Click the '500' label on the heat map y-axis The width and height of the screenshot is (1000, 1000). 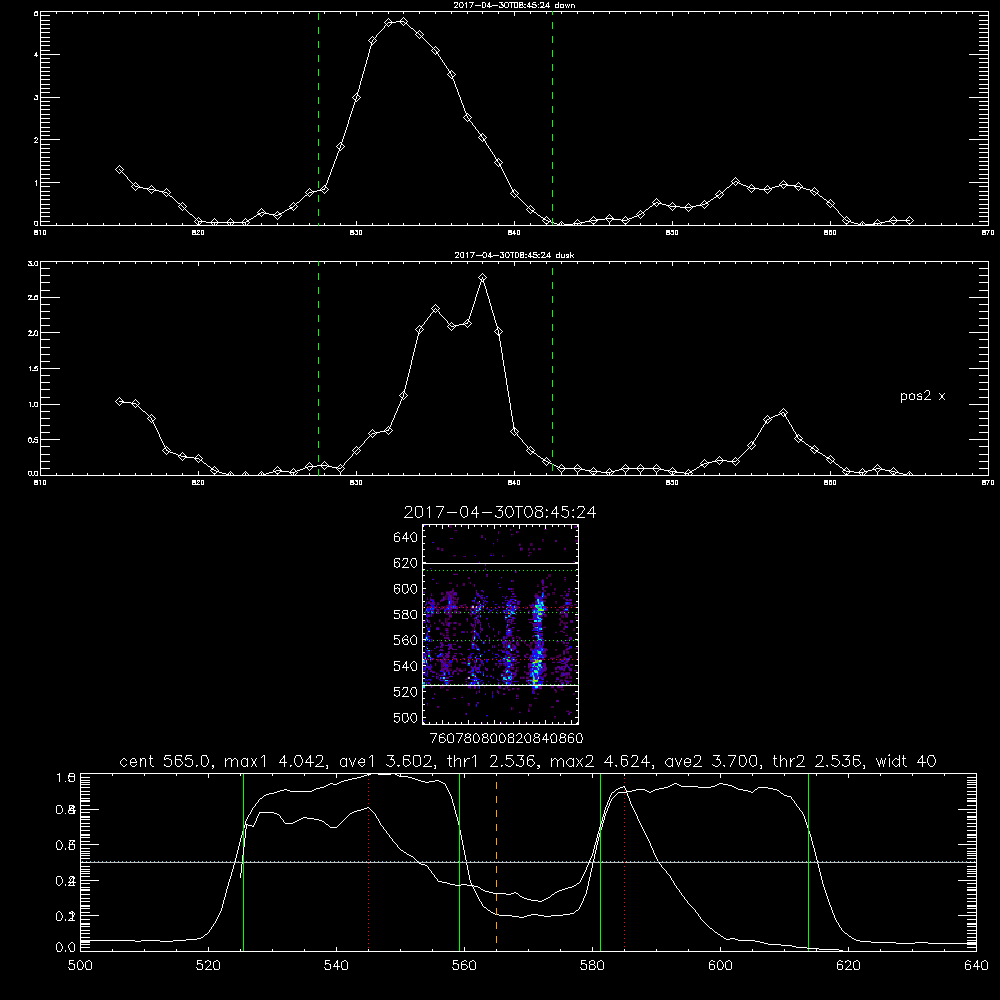click(x=406, y=718)
